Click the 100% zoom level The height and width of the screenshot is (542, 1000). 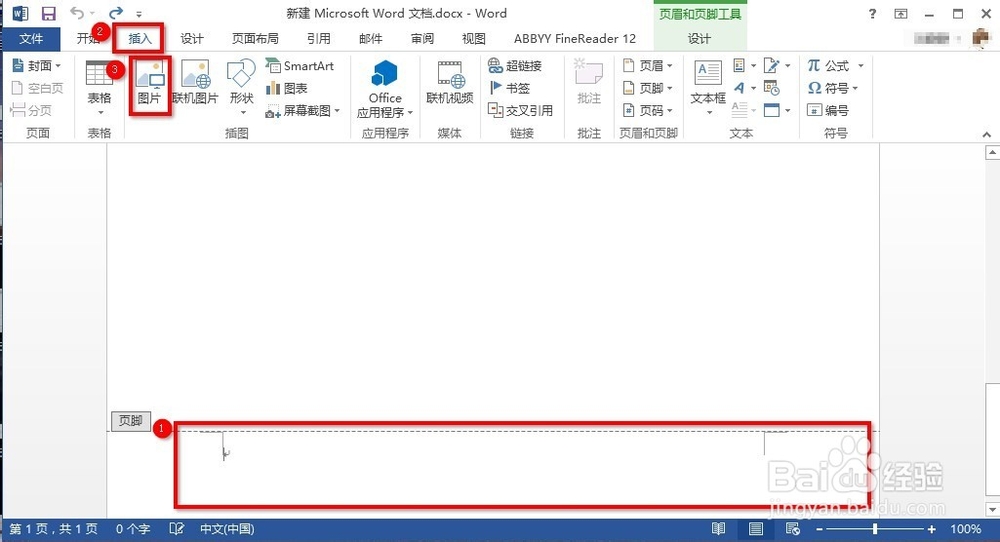(966, 529)
